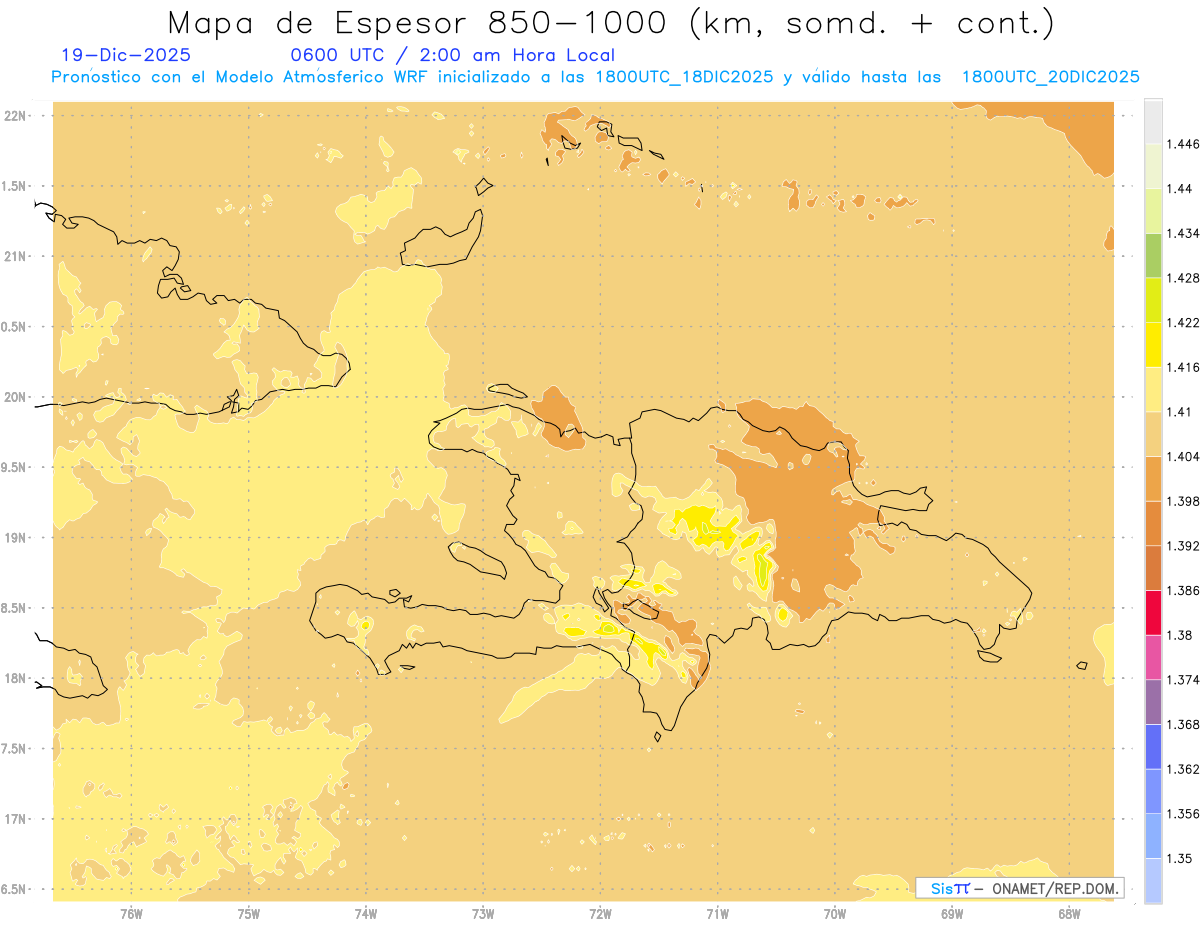This screenshot has height=927, width=1200.
Task: Click the 1.392 colorbar value
Action: 1183,546
